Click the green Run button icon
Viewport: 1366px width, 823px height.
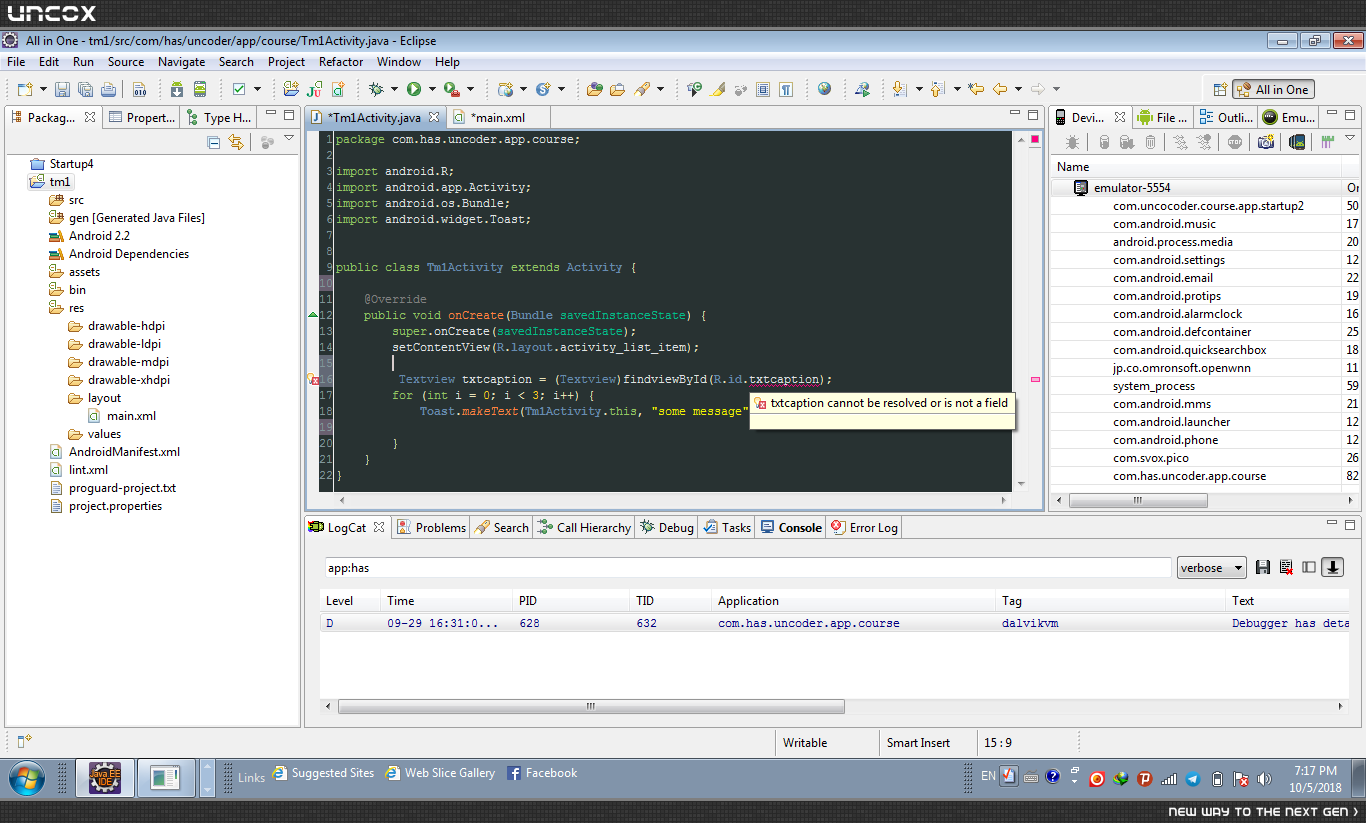(x=413, y=89)
